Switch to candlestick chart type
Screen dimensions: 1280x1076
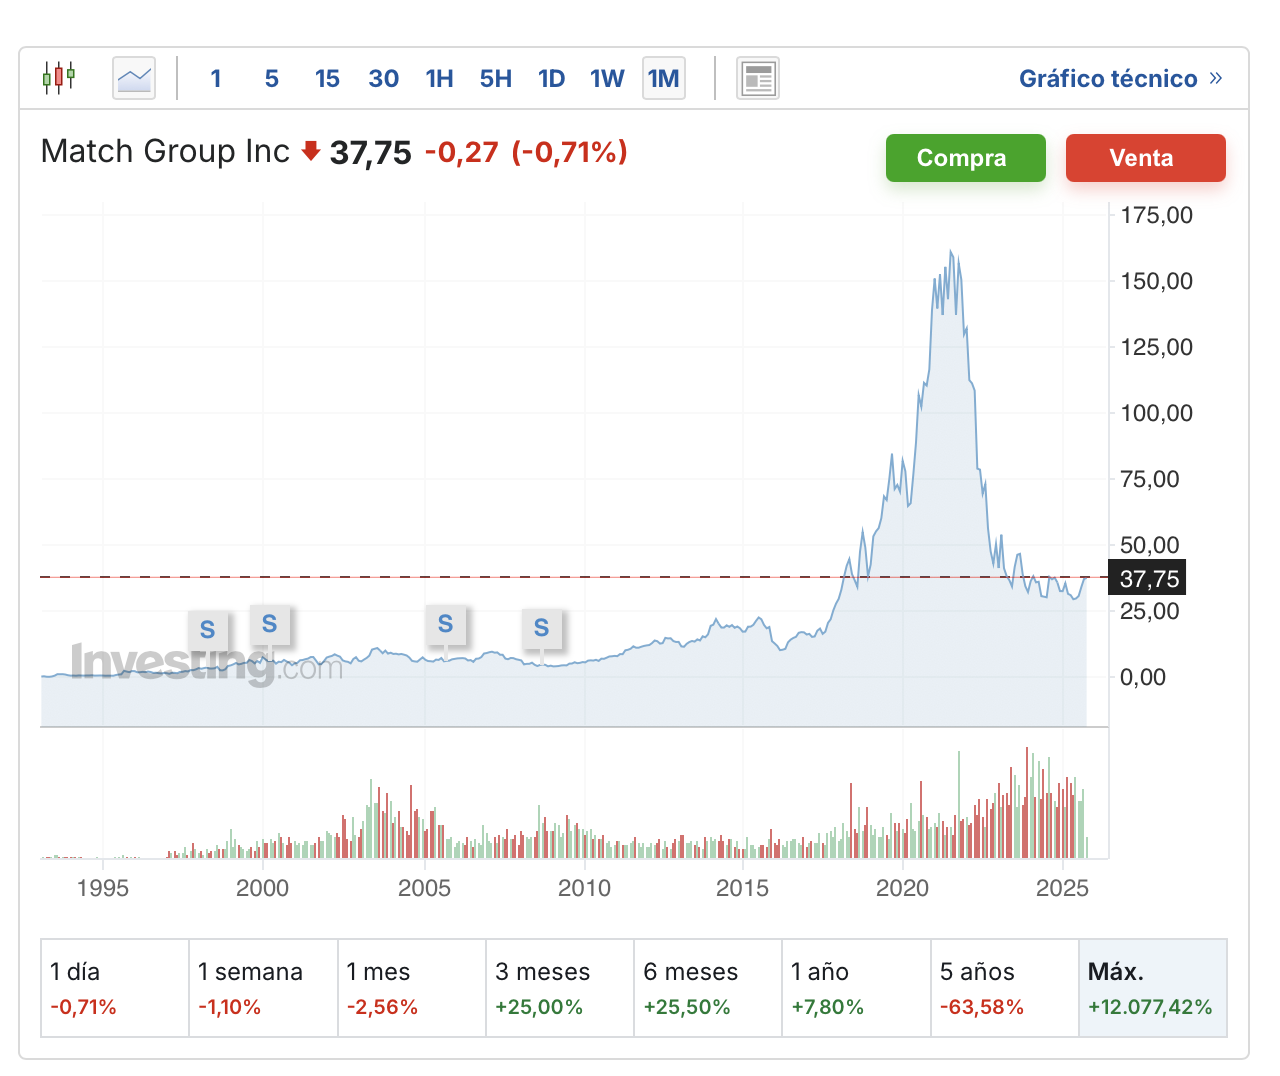tap(59, 77)
